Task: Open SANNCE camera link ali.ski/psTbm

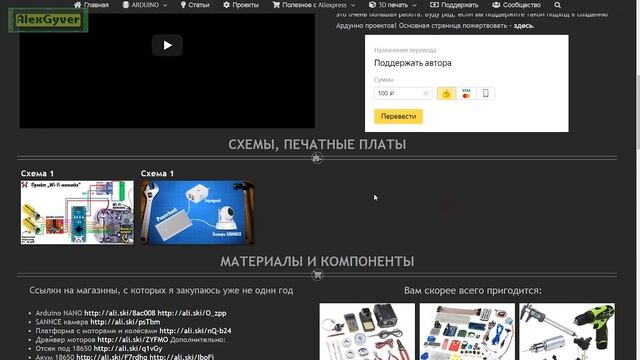Action: 125,322
